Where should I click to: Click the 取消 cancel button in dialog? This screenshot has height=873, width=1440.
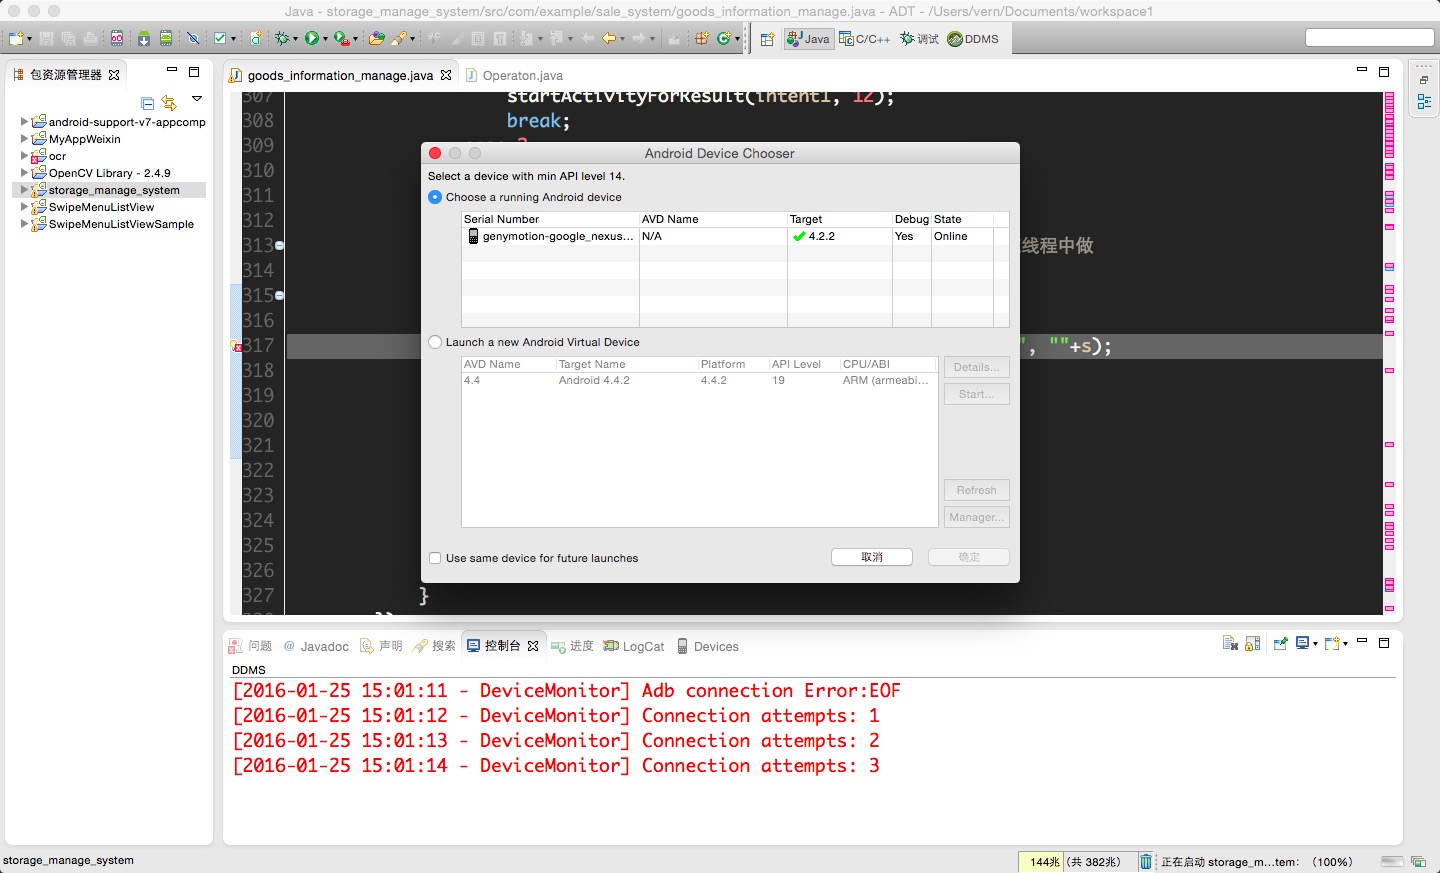pyautogui.click(x=872, y=557)
